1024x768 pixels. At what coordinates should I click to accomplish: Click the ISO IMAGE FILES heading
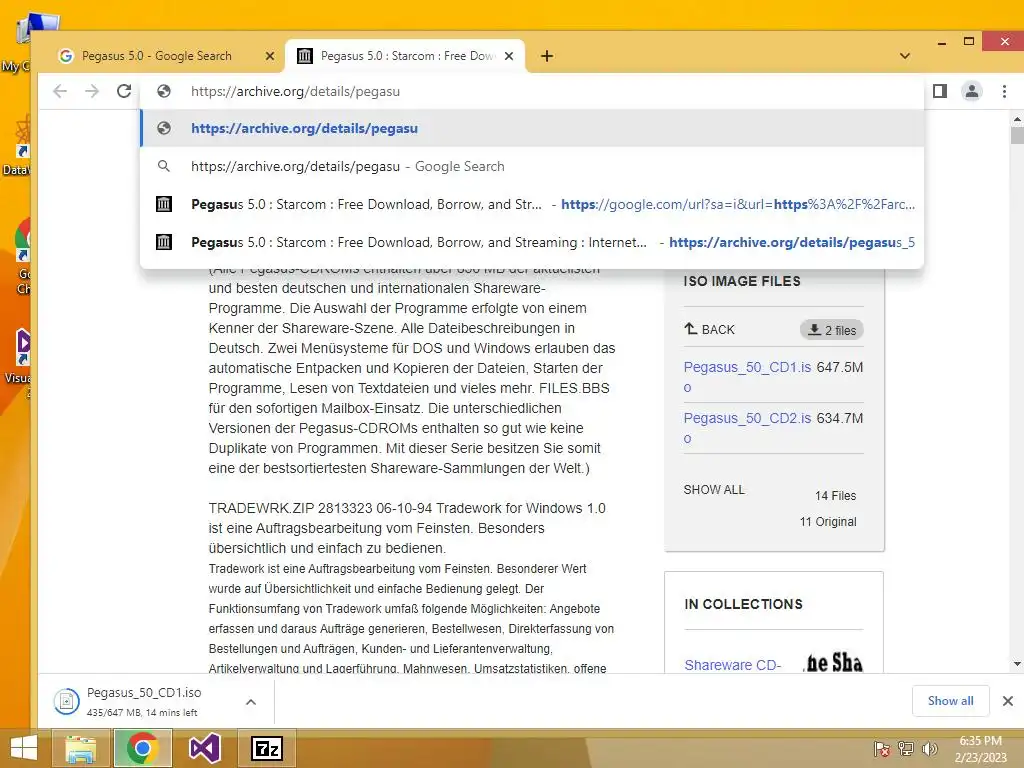742,281
